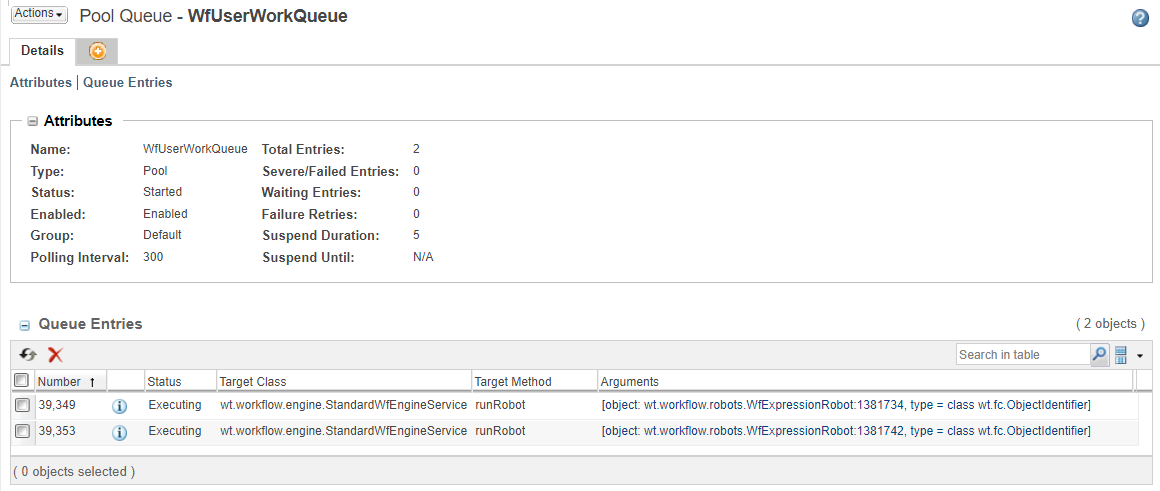This screenshot has width=1160, height=491.
Task: Click the runRobot cell in row 39,353
Action: pyautogui.click(x=500, y=430)
